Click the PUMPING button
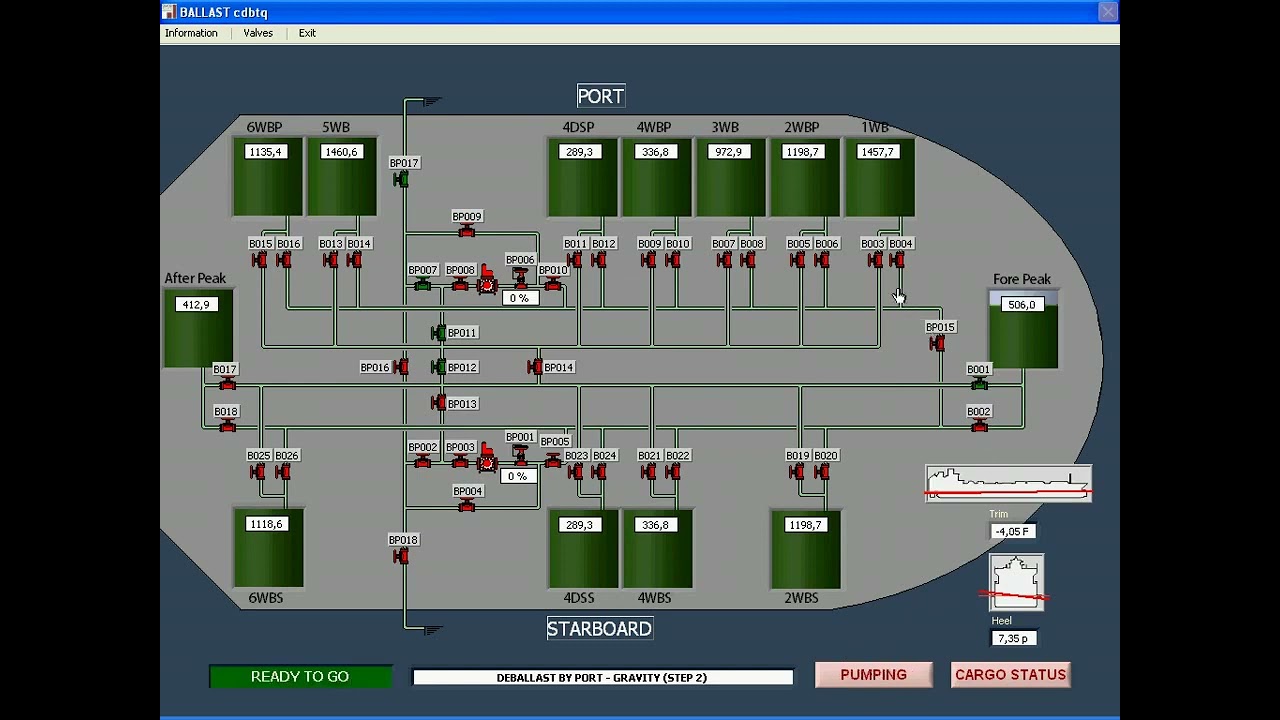Screen dimensions: 1280x720 (x=874, y=675)
